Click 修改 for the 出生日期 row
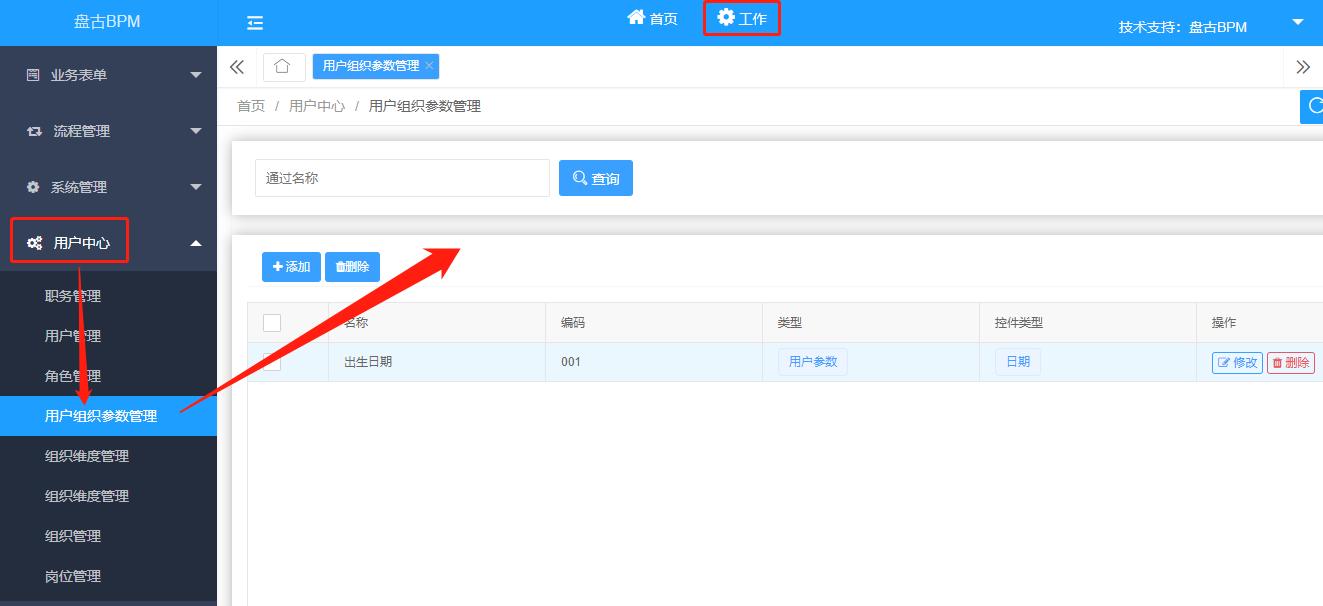 pyautogui.click(x=1237, y=363)
